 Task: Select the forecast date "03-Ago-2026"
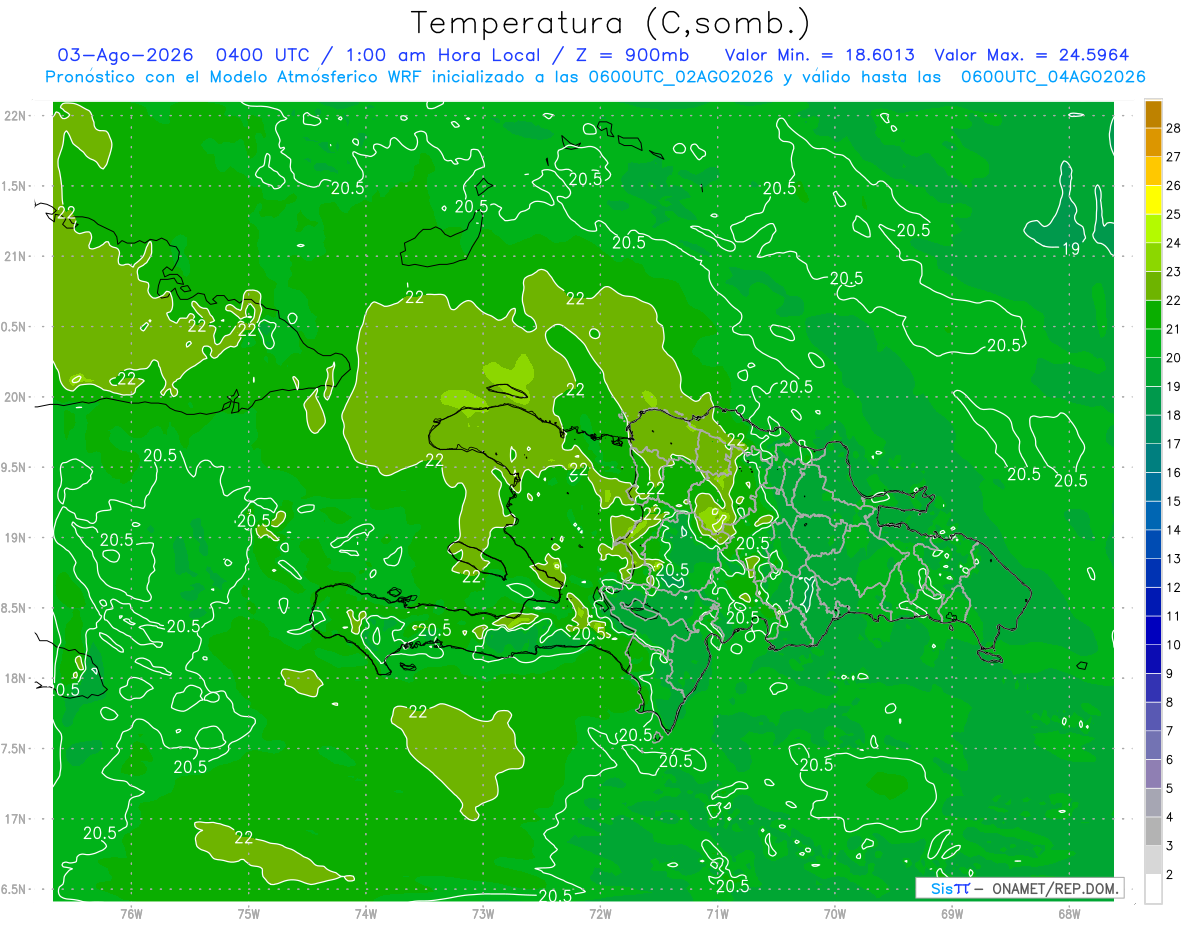[125, 55]
